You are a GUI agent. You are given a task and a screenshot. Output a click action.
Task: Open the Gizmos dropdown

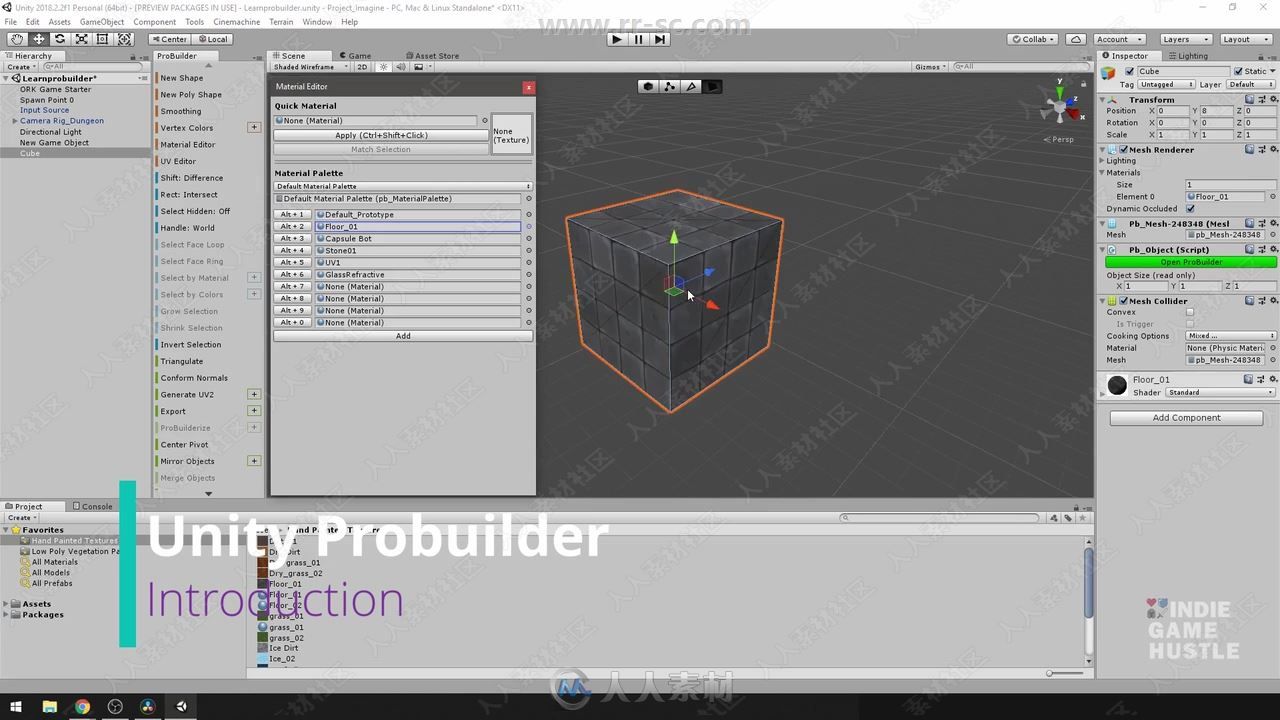click(930, 67)
